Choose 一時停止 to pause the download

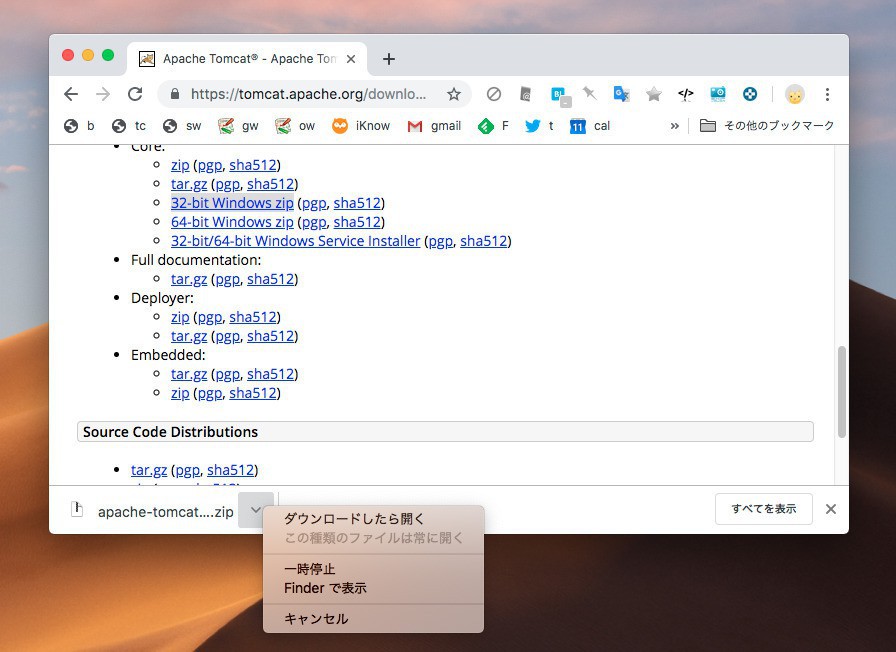tap(374, 569)
